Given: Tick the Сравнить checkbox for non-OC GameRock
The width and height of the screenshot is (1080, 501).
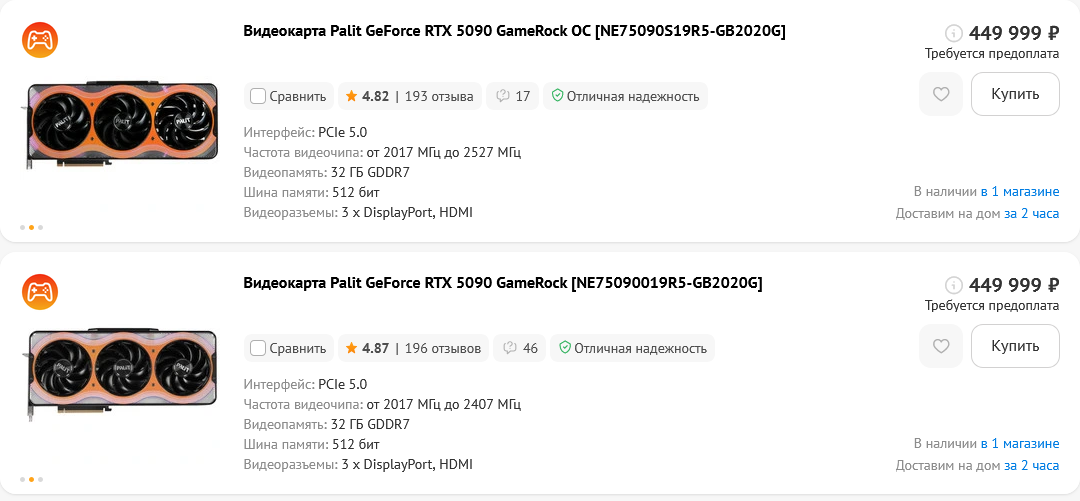Looking at the screenshot, I should [258, 349].
